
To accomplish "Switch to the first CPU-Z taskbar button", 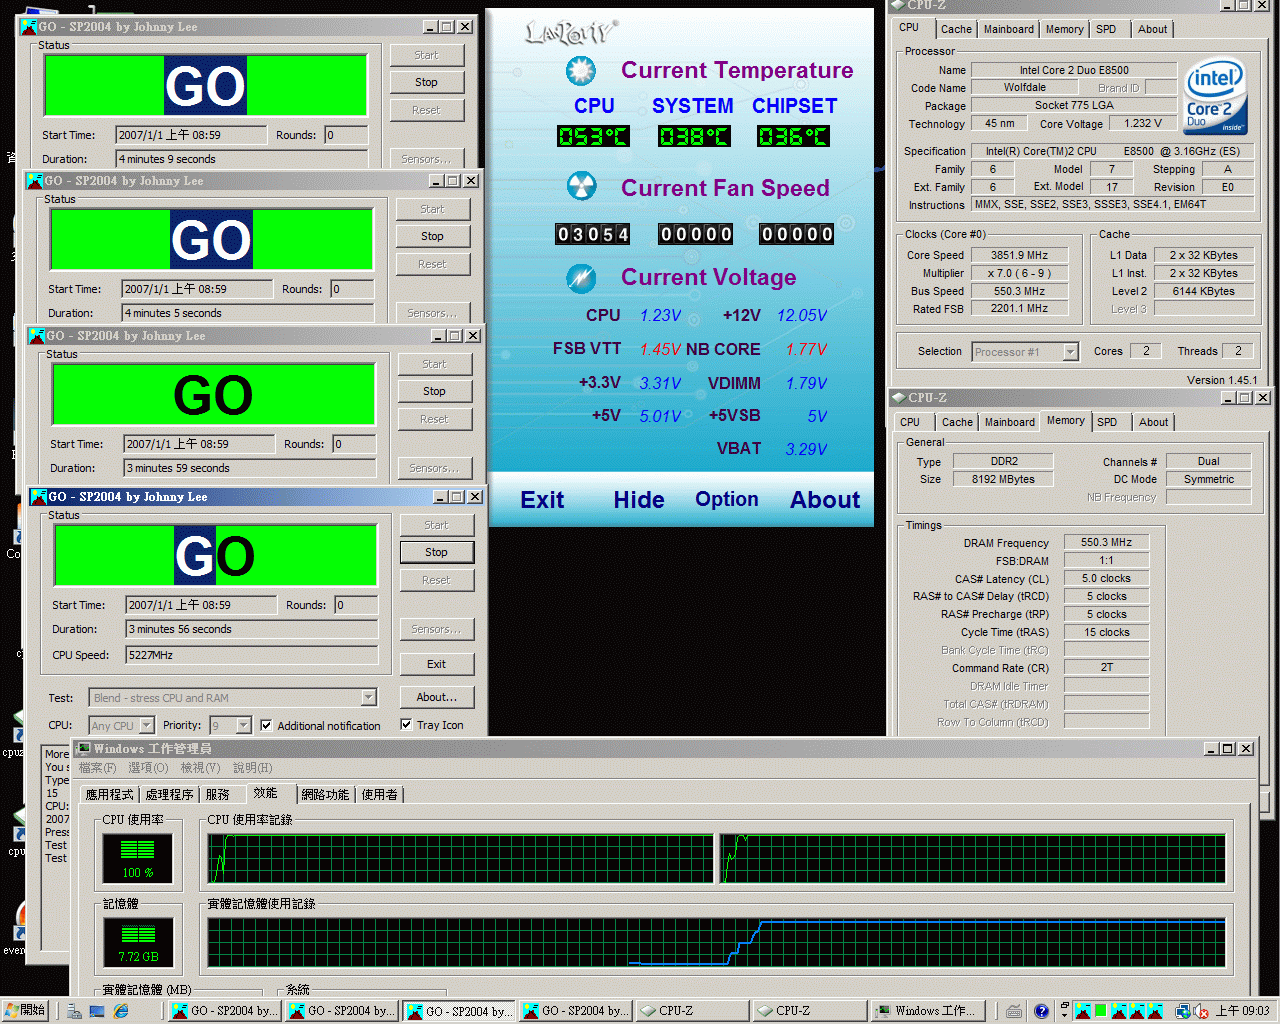I will pos(691,1011).
